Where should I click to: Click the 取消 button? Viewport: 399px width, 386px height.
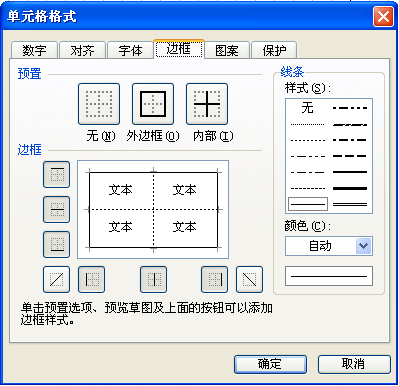tap(354, 364)
